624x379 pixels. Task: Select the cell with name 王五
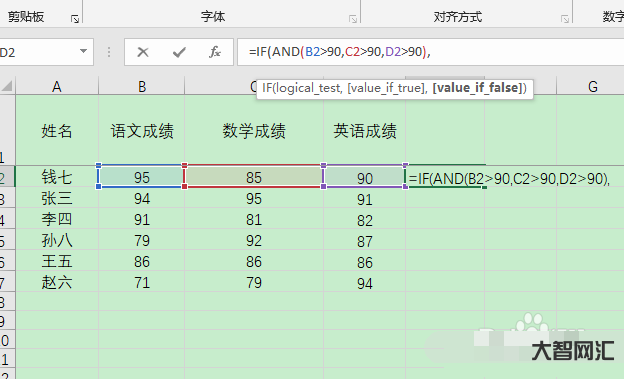[x=57, y=261]
